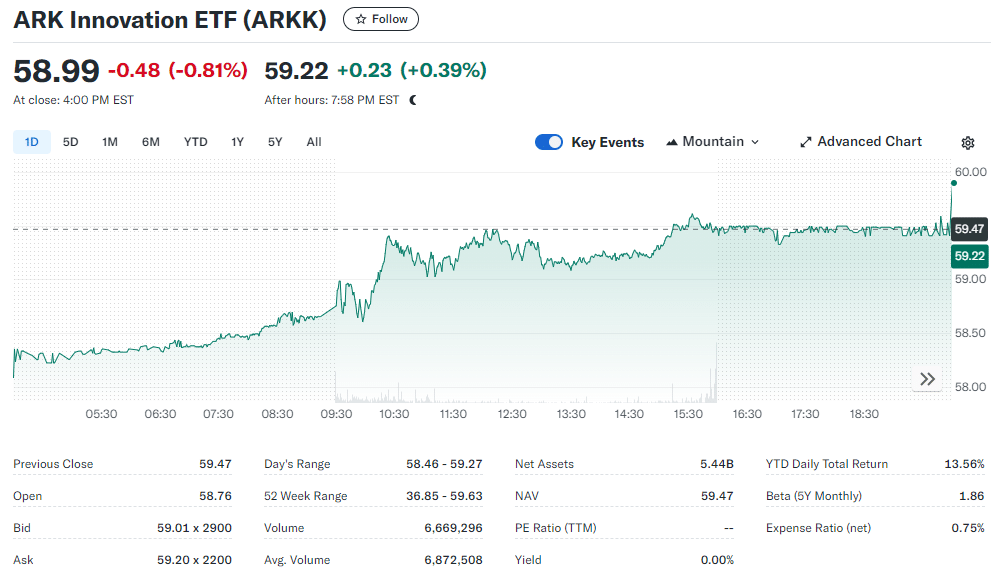Click the 52 Week Range value
1003x585 pixels.
(445, 496)
